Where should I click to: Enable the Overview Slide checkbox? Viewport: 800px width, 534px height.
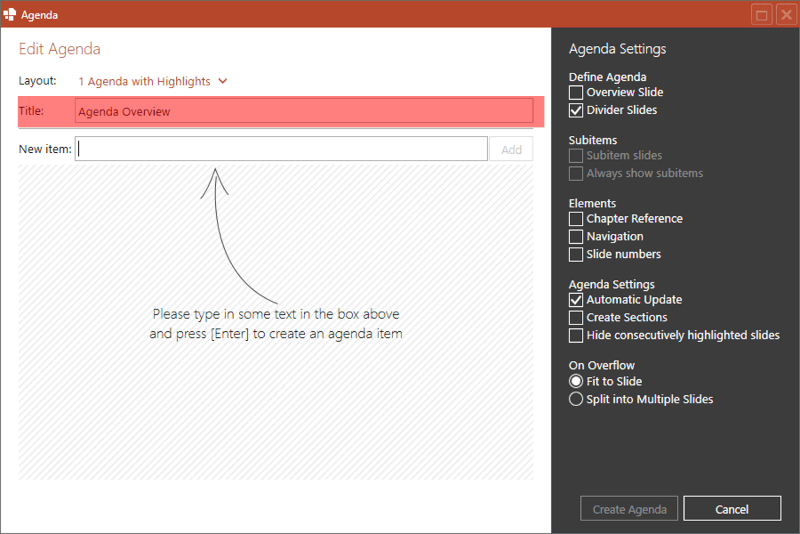[576, 92]
